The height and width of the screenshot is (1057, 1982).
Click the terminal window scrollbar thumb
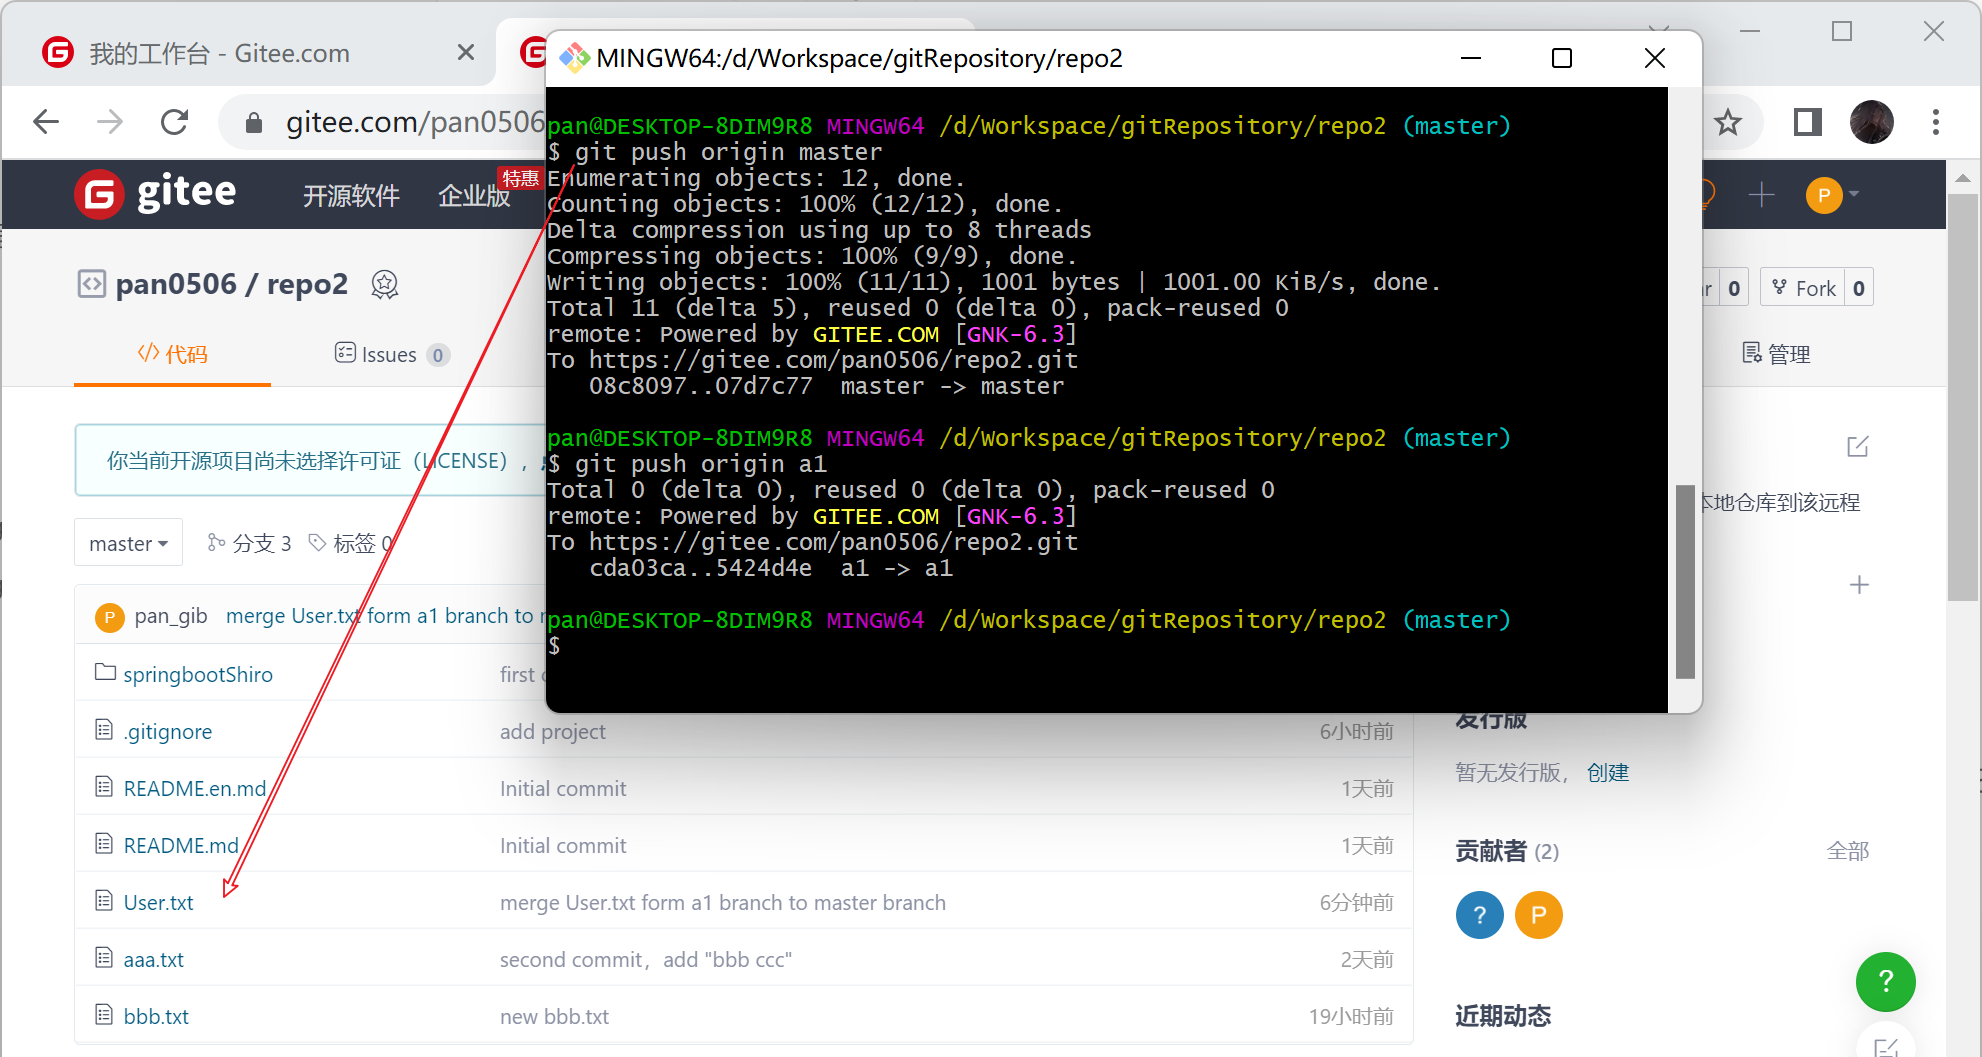(x=1685, y=580)
